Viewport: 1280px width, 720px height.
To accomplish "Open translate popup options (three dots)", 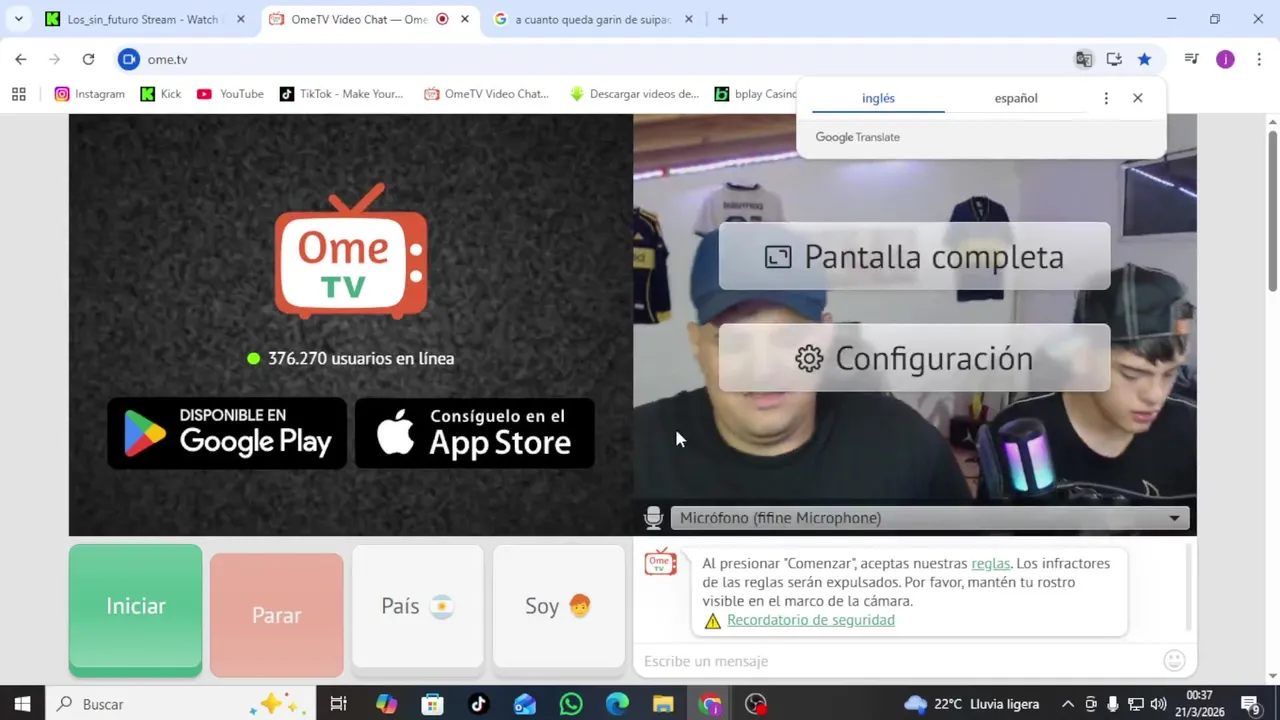I will [x=1106, y=98].
